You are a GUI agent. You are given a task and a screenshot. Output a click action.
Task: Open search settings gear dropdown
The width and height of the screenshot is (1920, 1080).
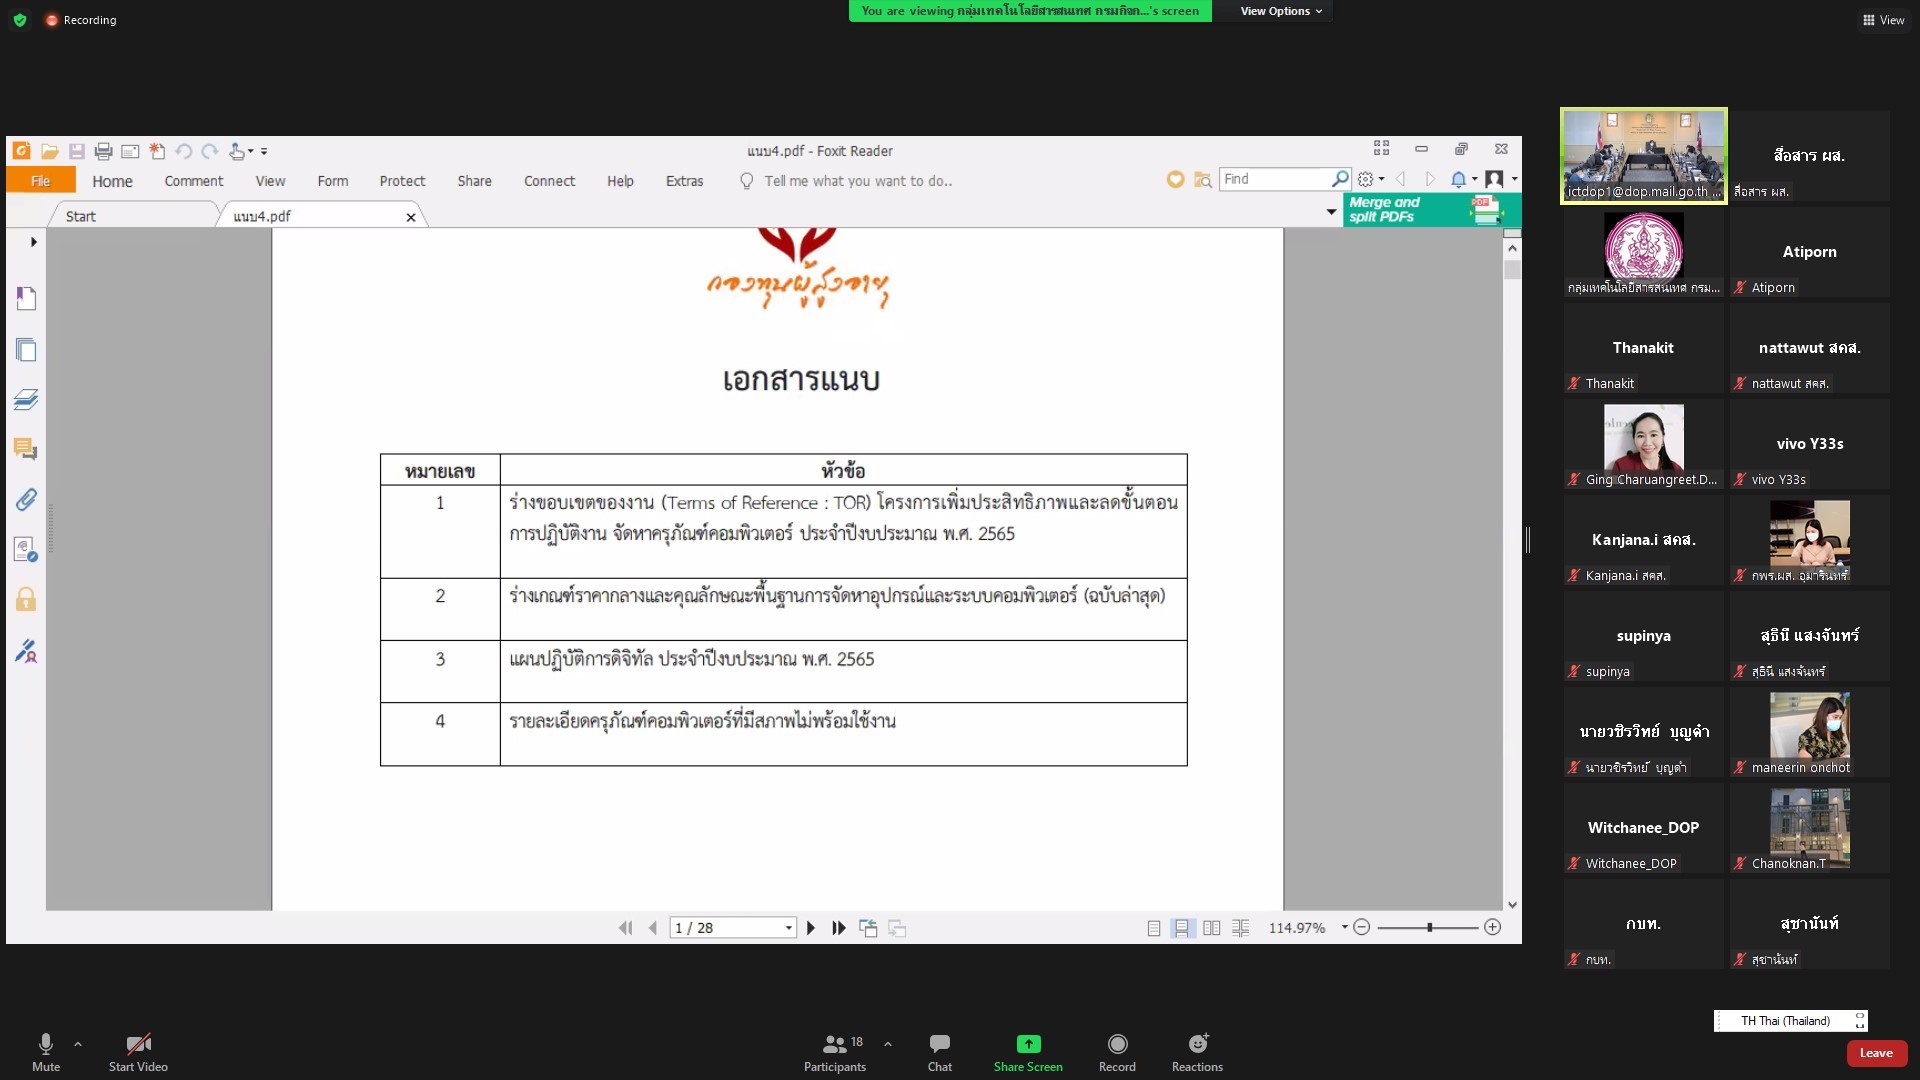[1370, 179]
